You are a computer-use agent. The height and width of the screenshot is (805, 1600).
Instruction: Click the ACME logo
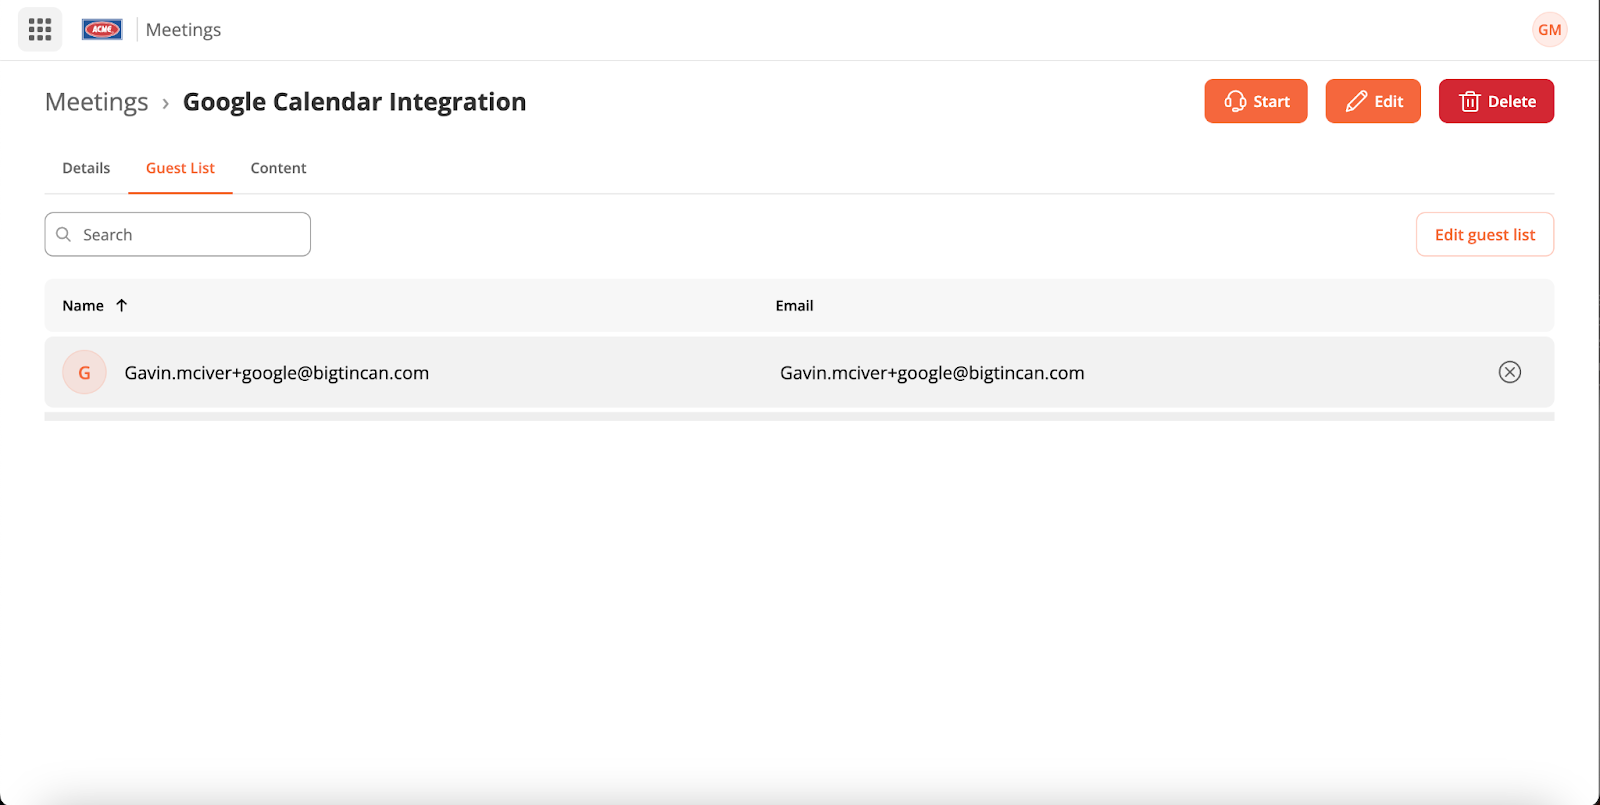(x=102, y=30)
